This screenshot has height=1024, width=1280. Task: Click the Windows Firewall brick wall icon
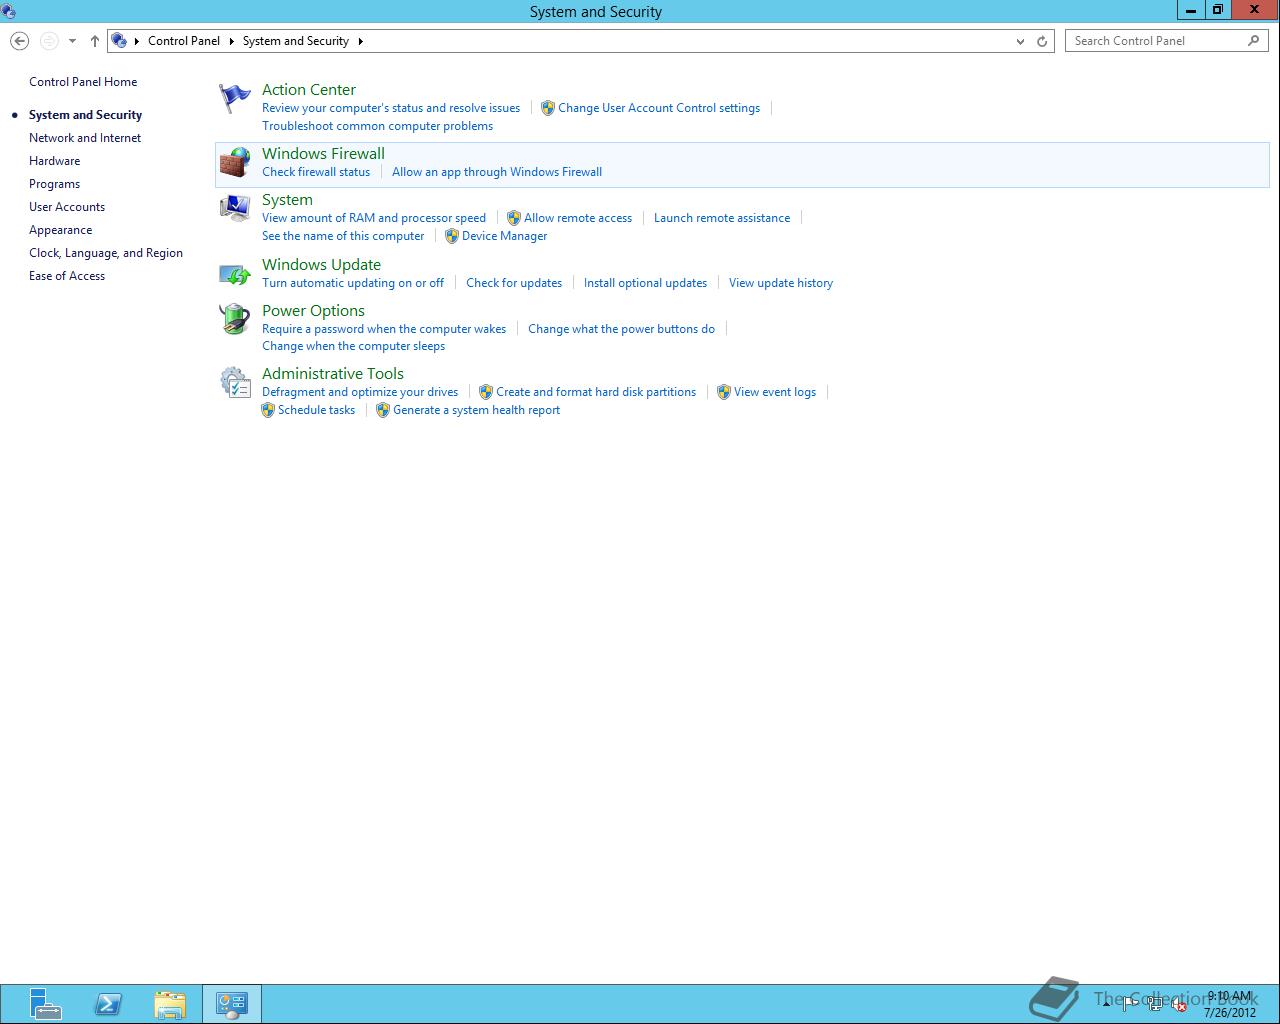click(x=234, y=162)
